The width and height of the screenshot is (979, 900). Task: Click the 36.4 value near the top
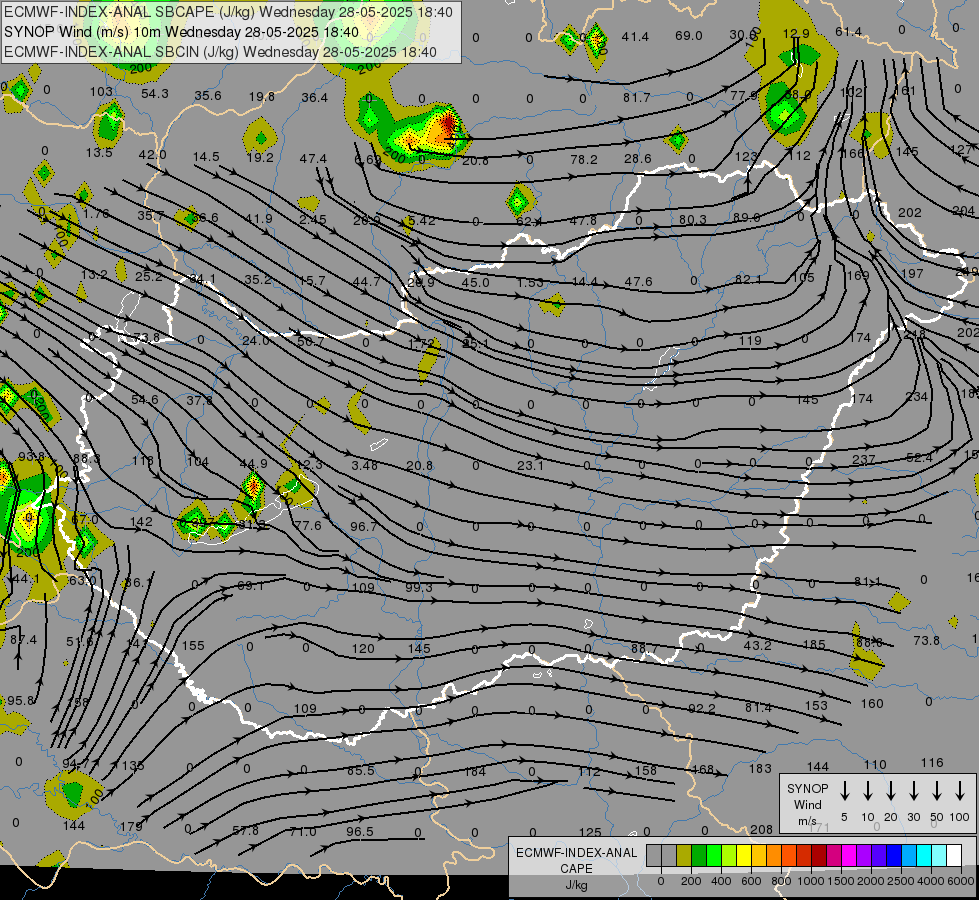click(314, 97)
